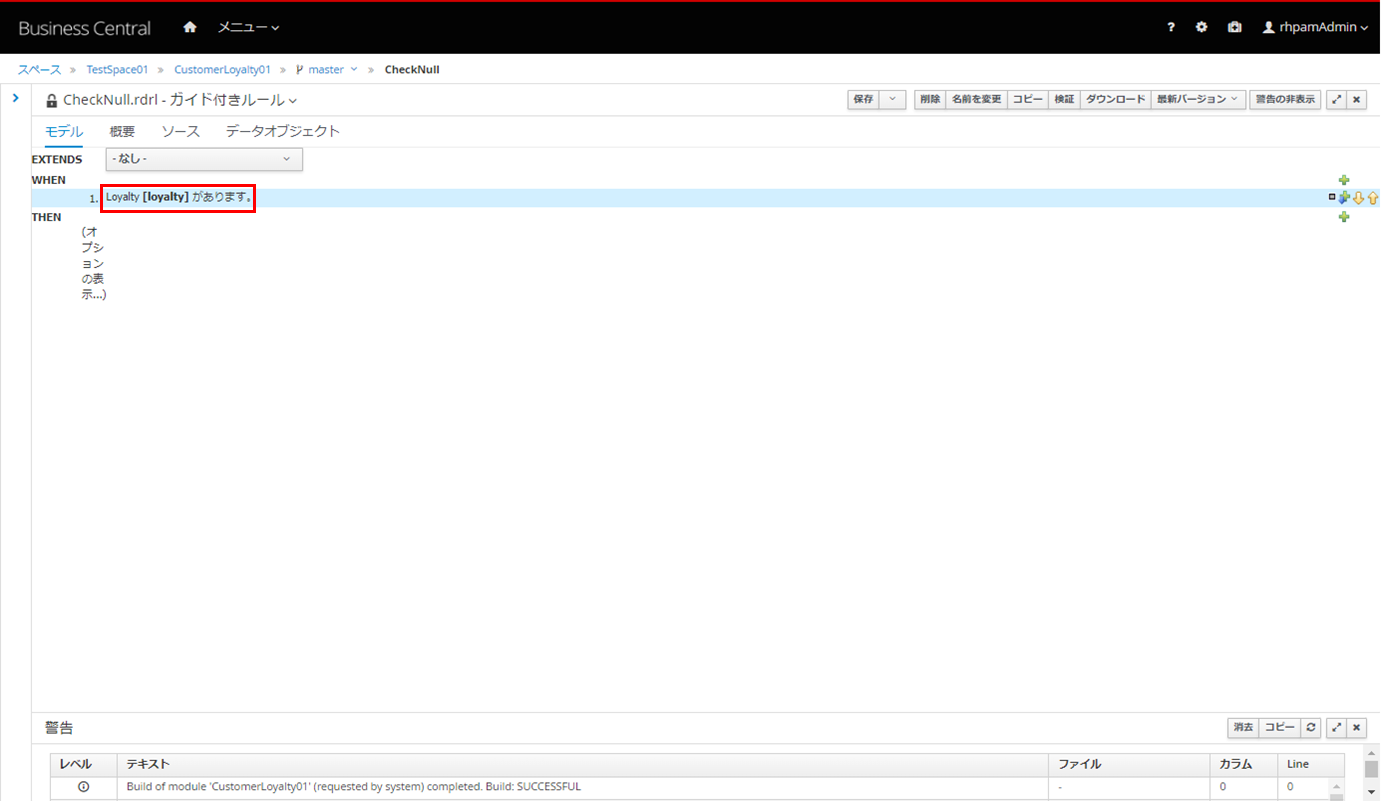Image resolution: width=1381 pixels, height=801 pixels.
Task: Open the TestSpace01 breadcrumb link
Action: click(x=117, y=70)
